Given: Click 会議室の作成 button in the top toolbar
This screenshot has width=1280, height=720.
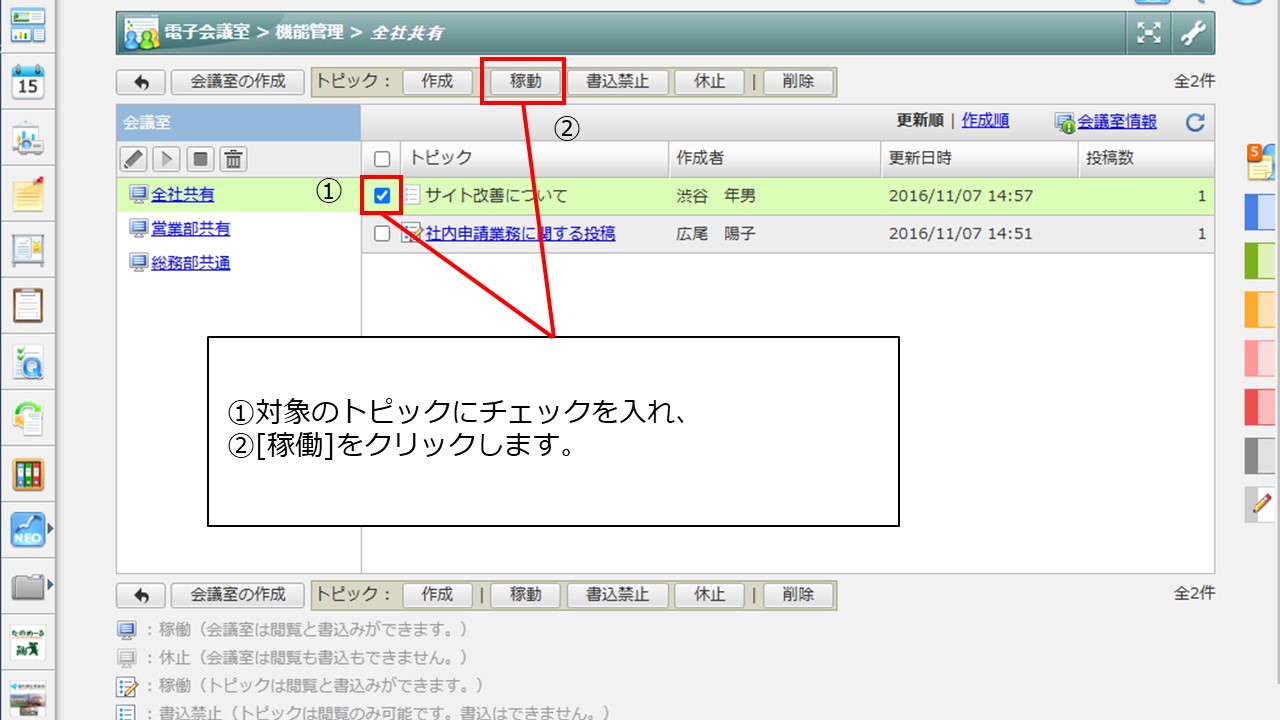Looking at the screenshot, I should (238, 82).
